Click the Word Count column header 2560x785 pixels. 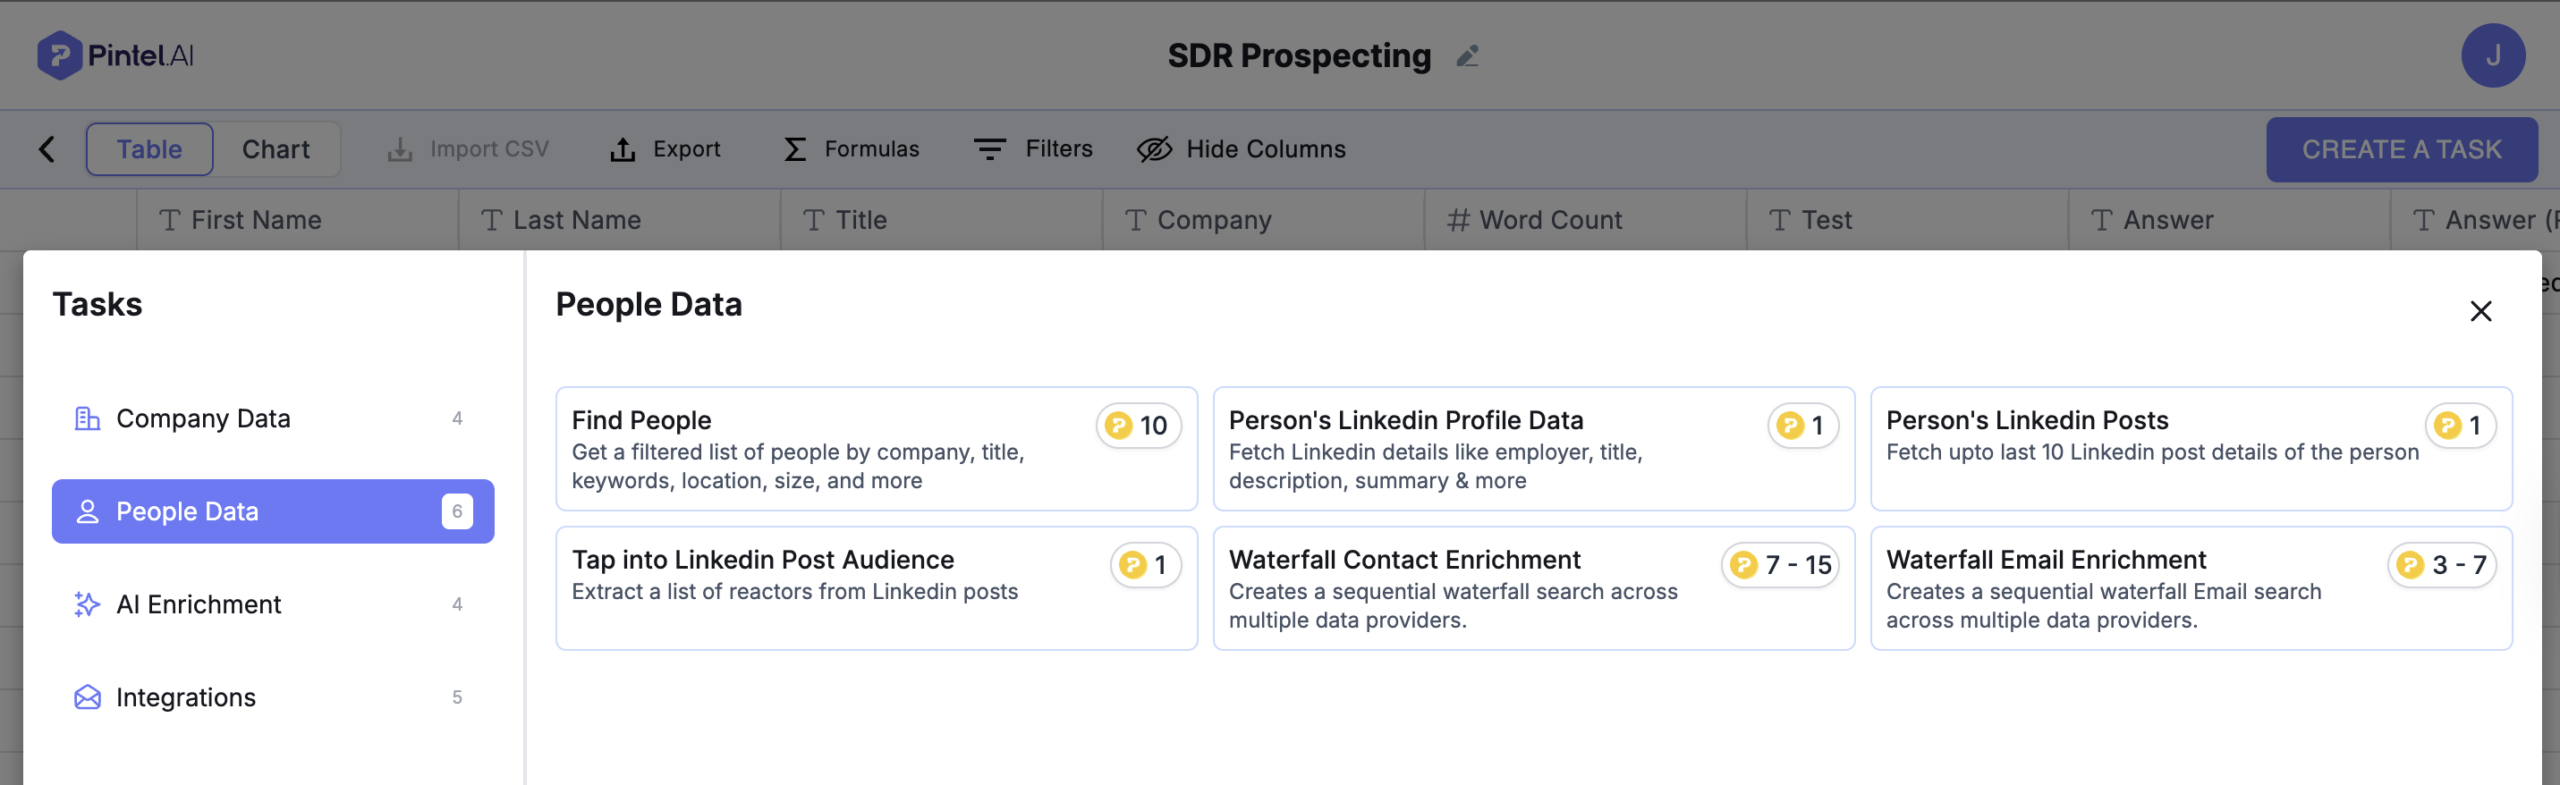(x=1550, y=220)
